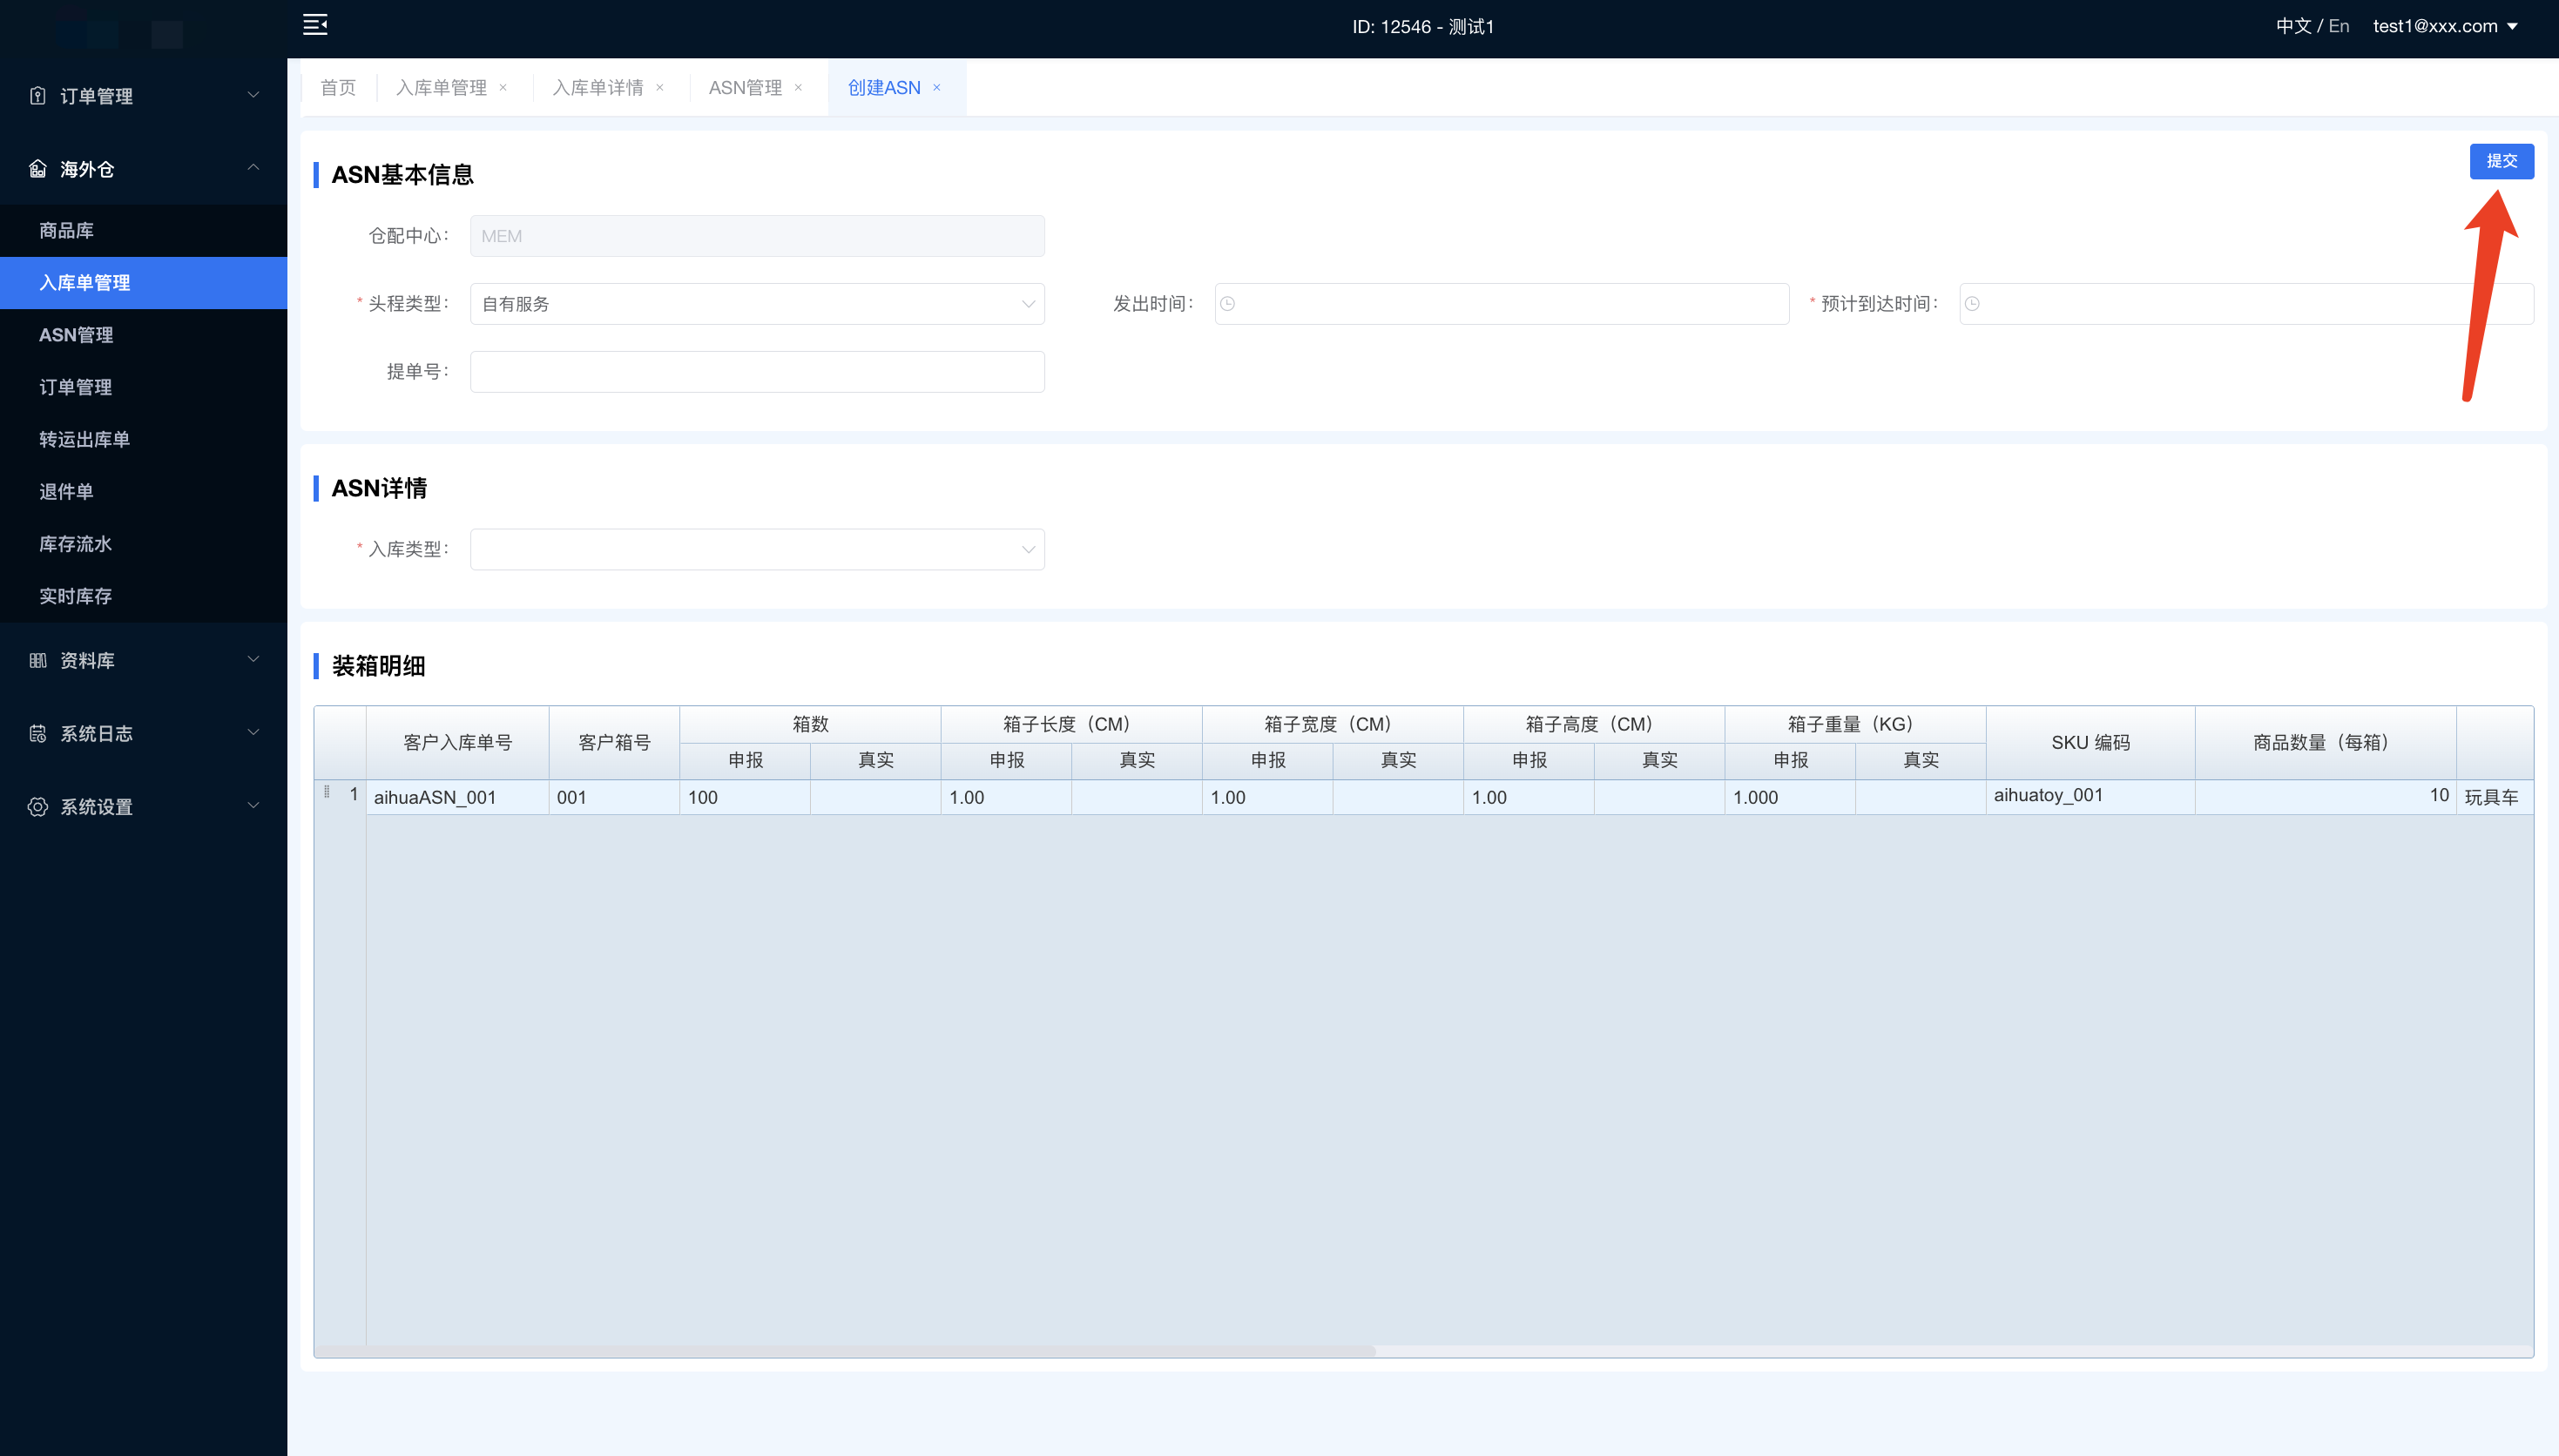This screenshot has height=1456, width=2559.
Task: Click the 提单号 input field
Action: [757, 372]
